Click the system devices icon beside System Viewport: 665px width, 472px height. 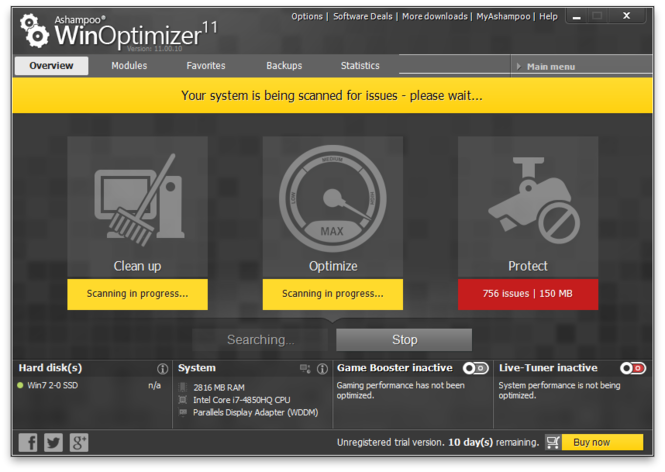tap(305, 369)
